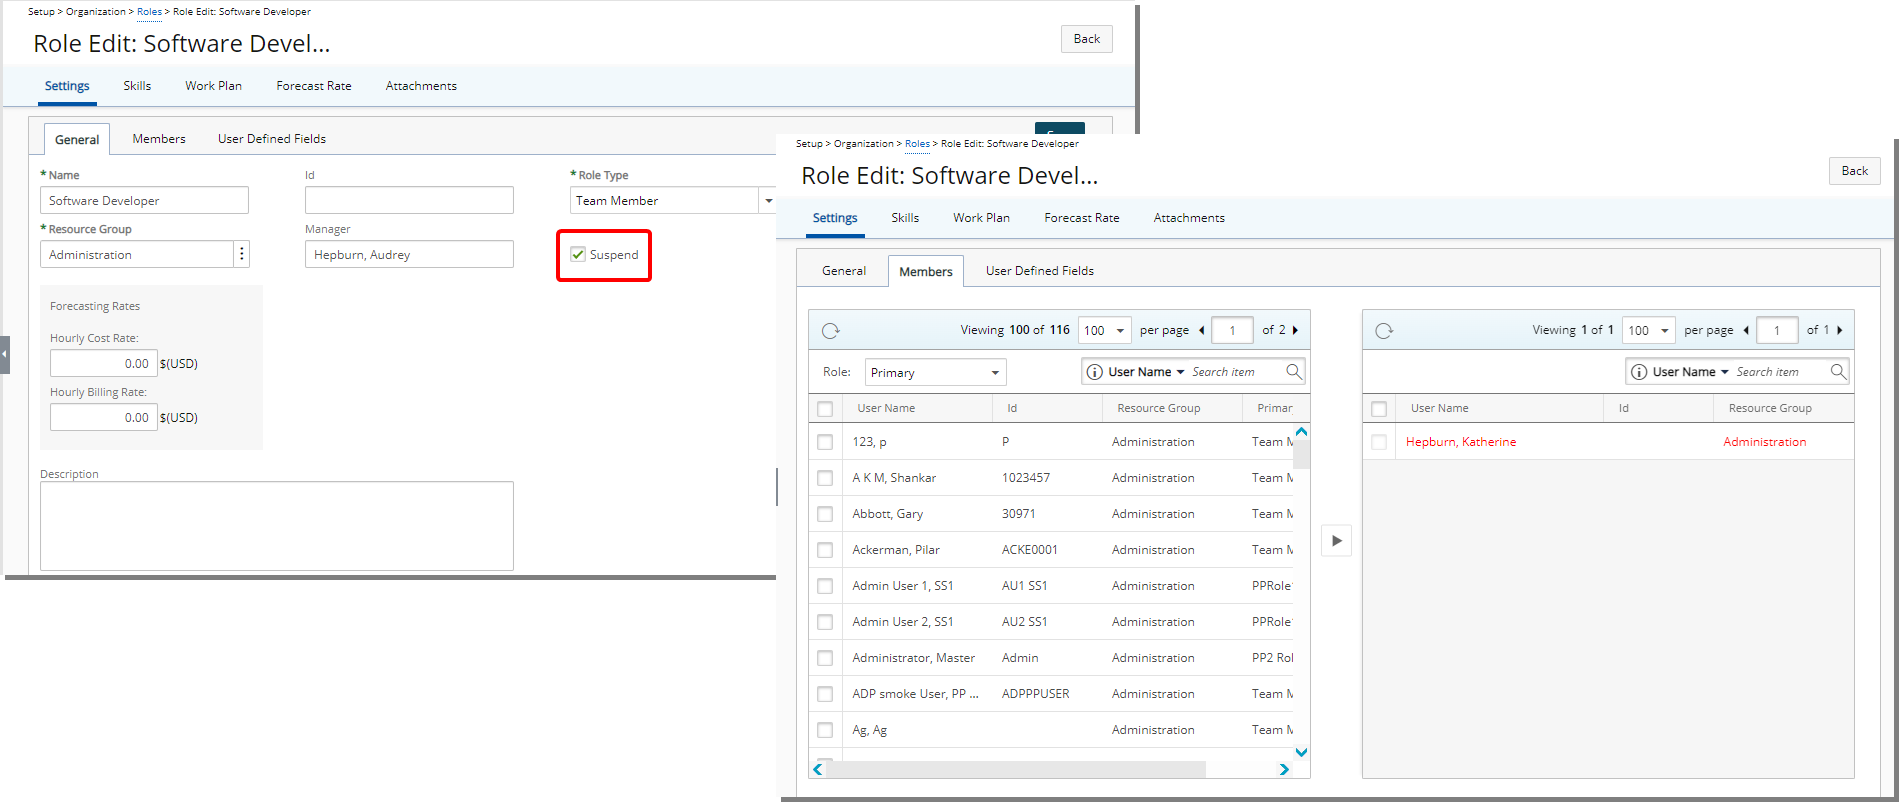Click the info icon beside left User Name filter
This screenshot has height=807, width=1904.
[1095, 372]
